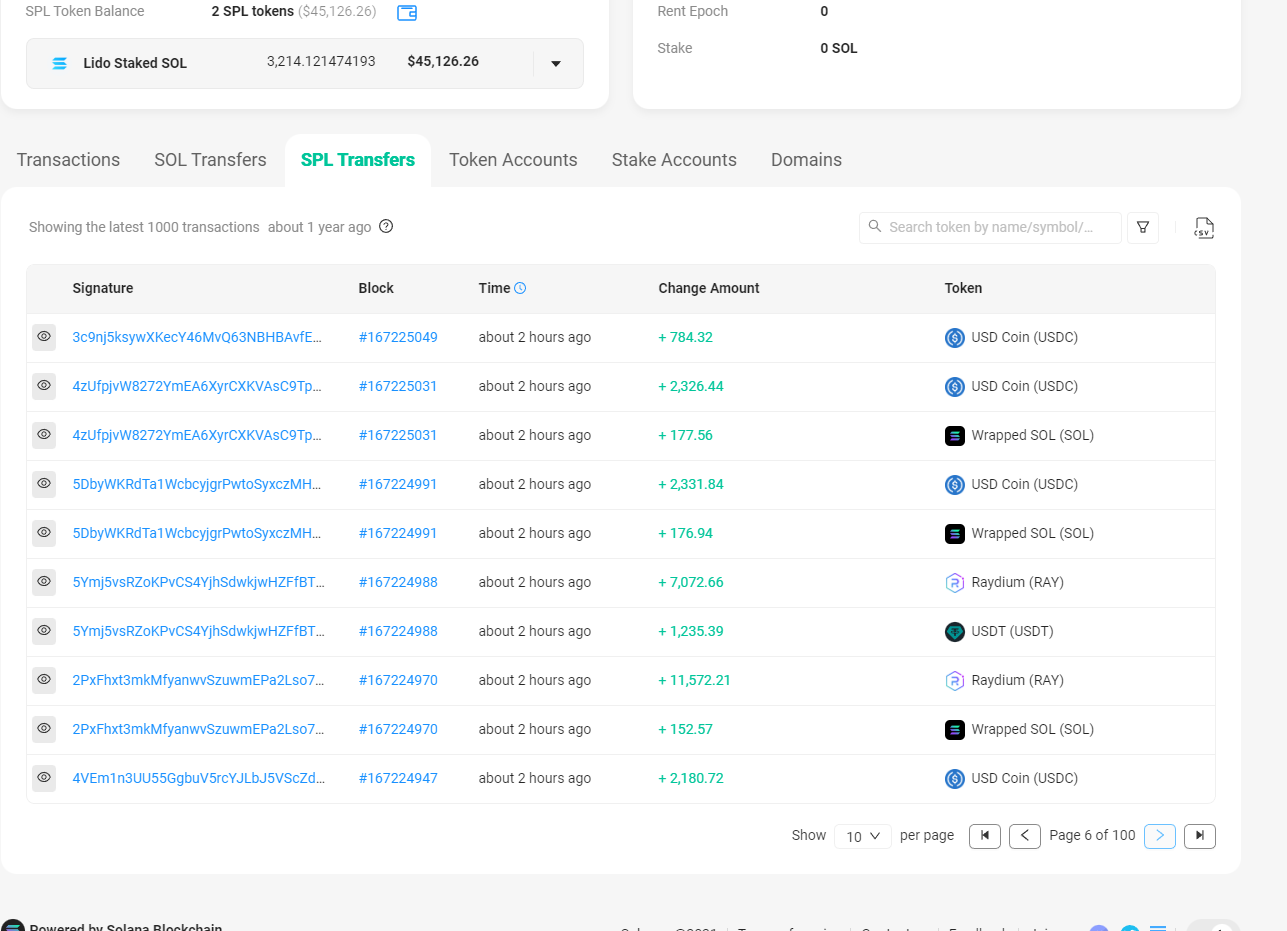Expand the Lido Staked SOL token dropdown
Viewport: 1287px width, 931px height.
[556, 63]
